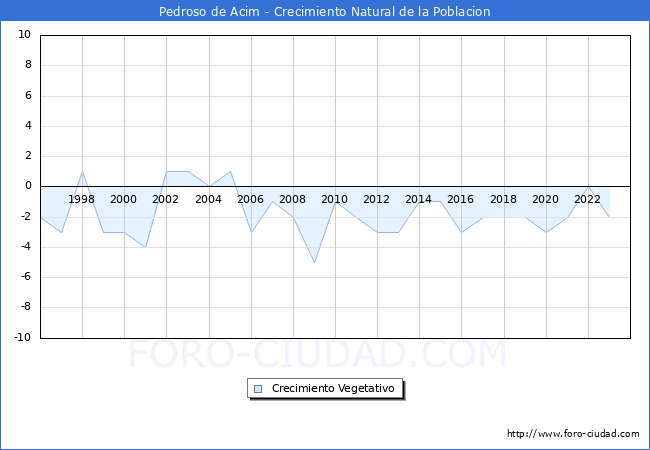
Task: Click the x-axis label 1998
Action: [x=81, y=199]
